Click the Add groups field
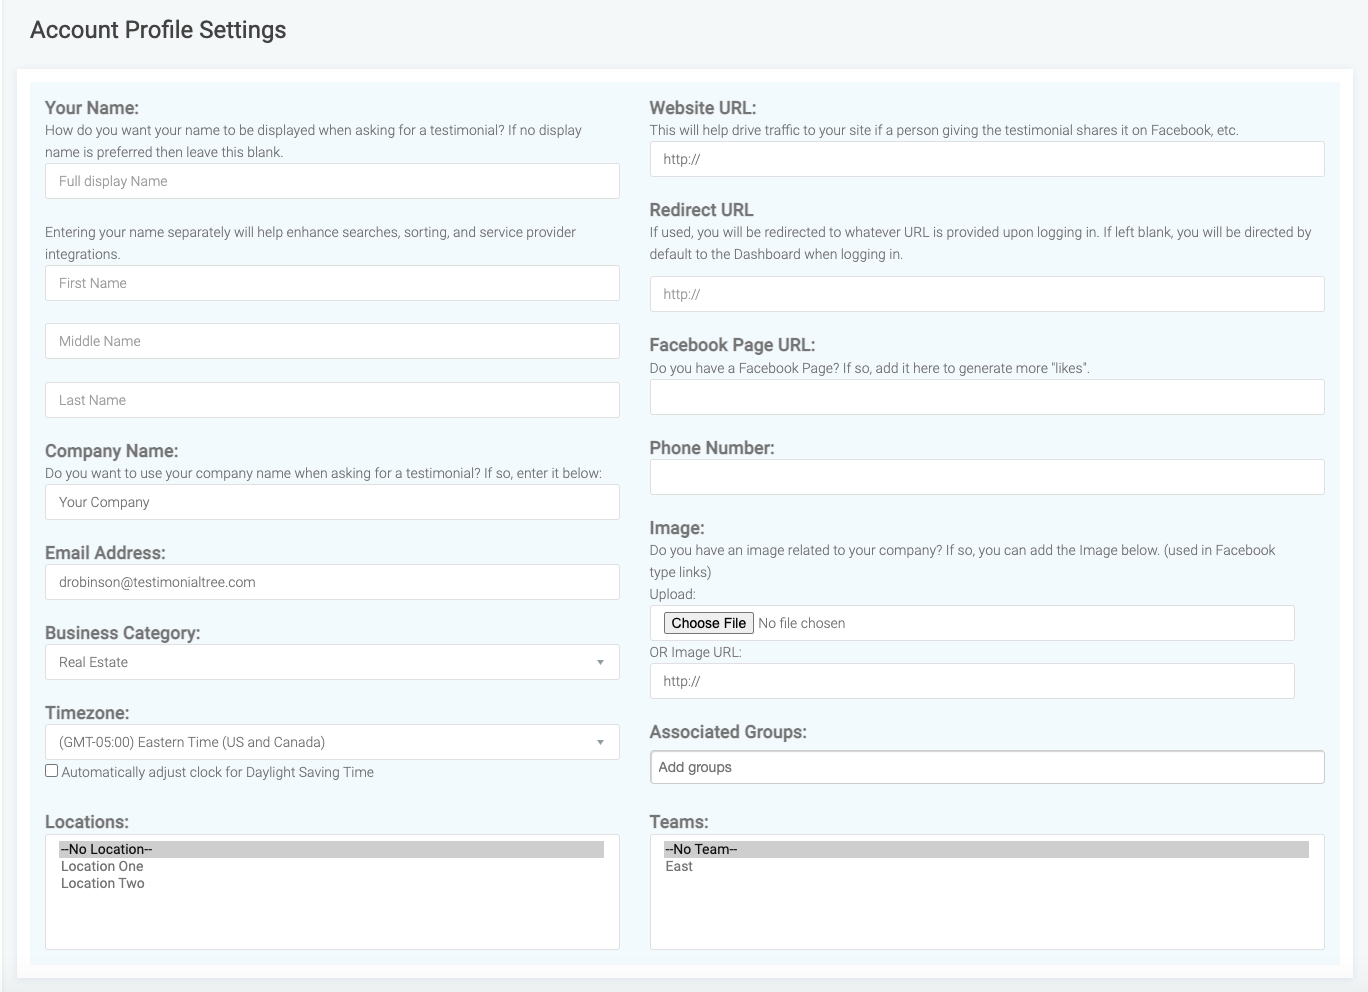Screen dimensions: 1368x992 point(987,767)
